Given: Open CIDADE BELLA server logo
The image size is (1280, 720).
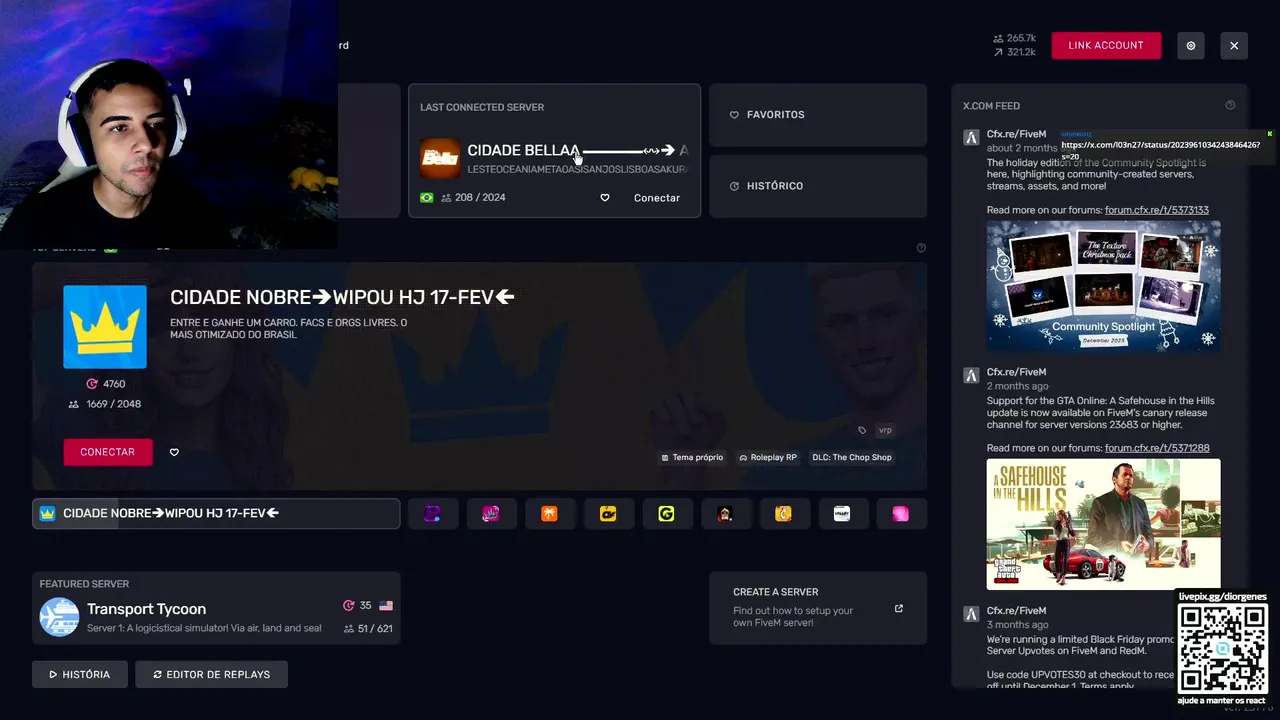Looking at the screenshot, I should click(439, 158).
